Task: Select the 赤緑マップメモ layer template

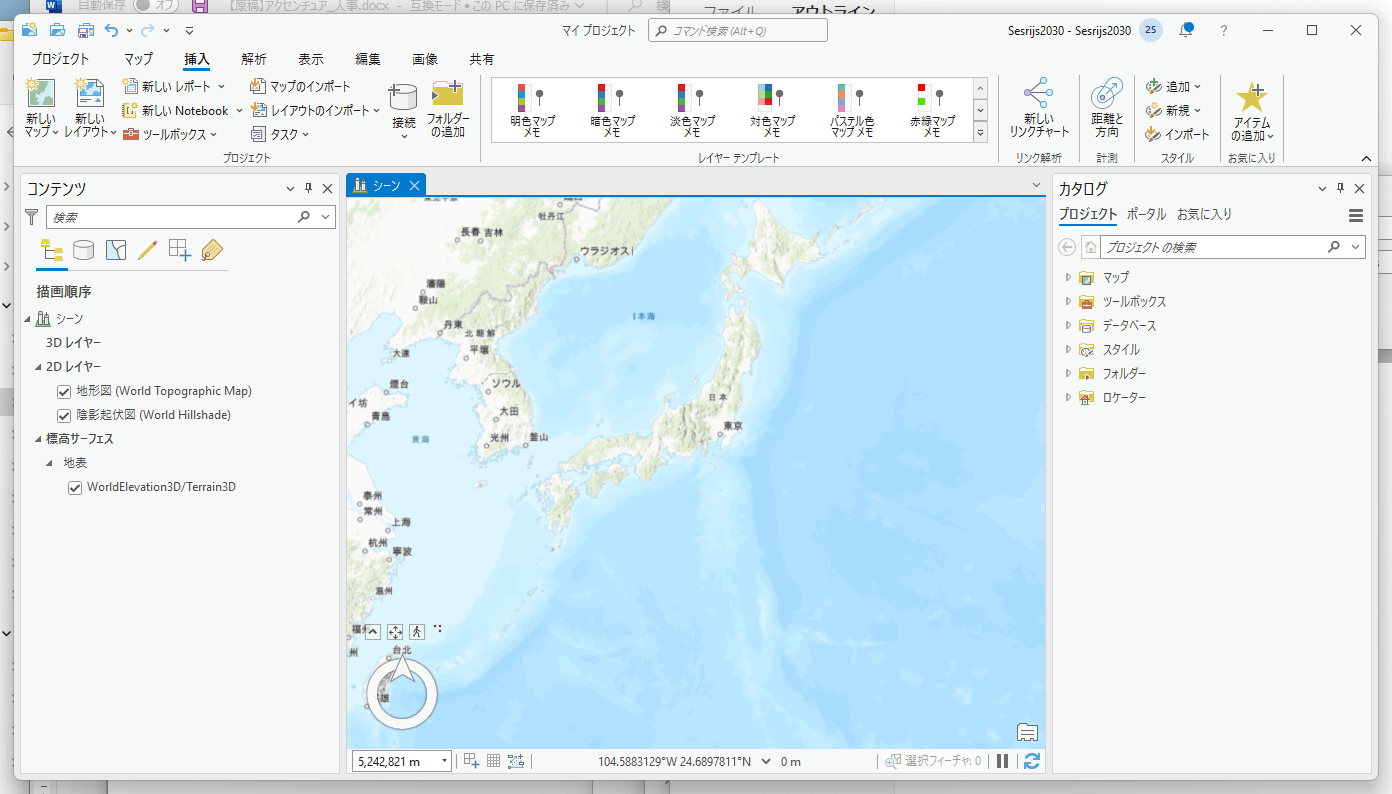Action: [x=932, y=110]
